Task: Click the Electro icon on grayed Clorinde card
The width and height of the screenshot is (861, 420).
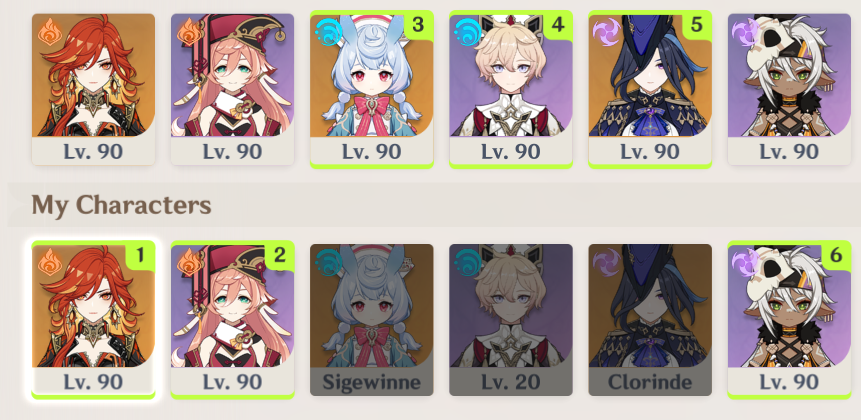Action: (605, 261)
